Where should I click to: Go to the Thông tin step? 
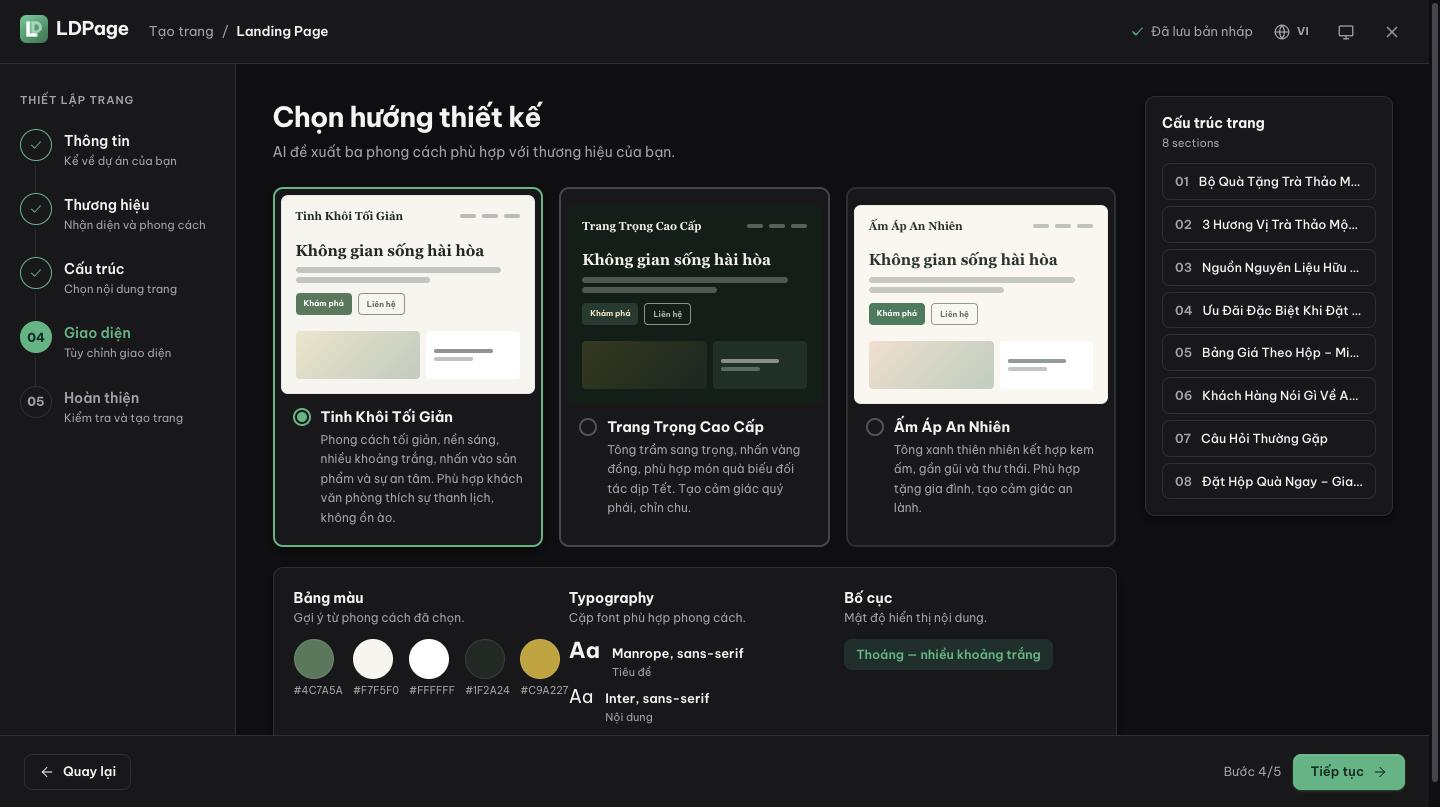click(x=118, y=150)
